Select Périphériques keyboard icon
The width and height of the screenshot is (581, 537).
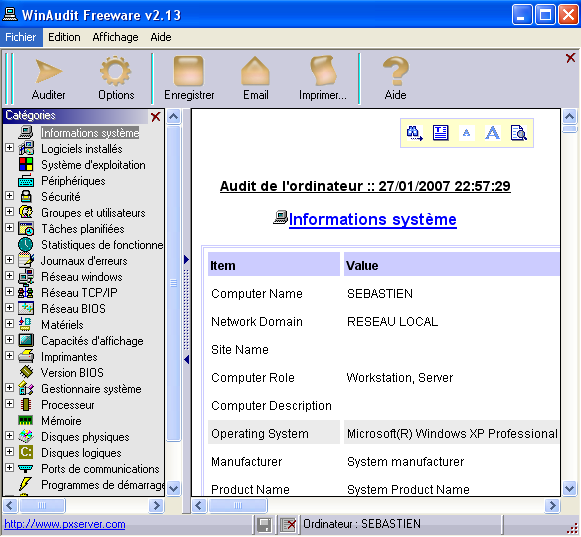click(26, 181)
